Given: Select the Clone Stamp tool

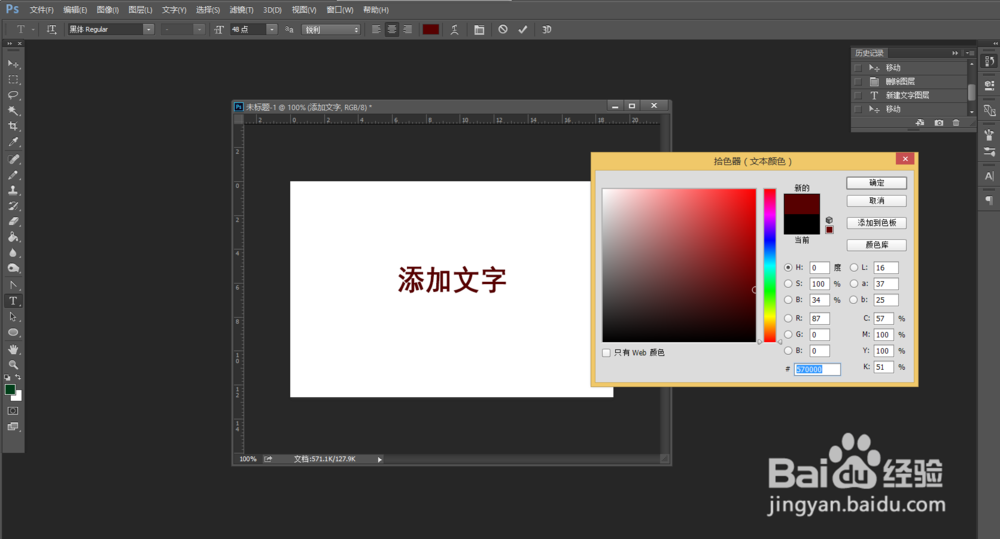Looking at the screenshot, I should (13, 190).
